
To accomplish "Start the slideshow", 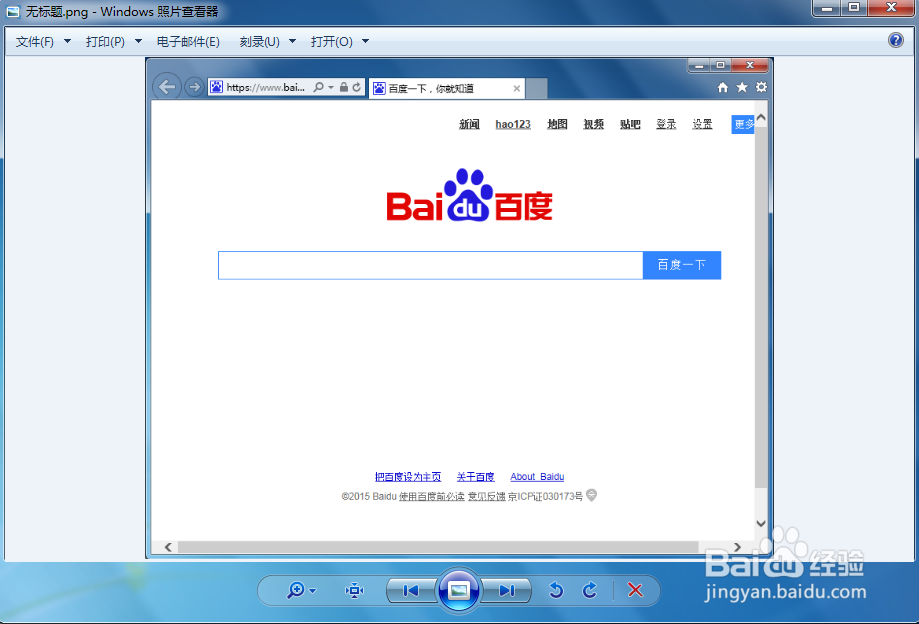I will pyautogui.click(x=458, y=589).
